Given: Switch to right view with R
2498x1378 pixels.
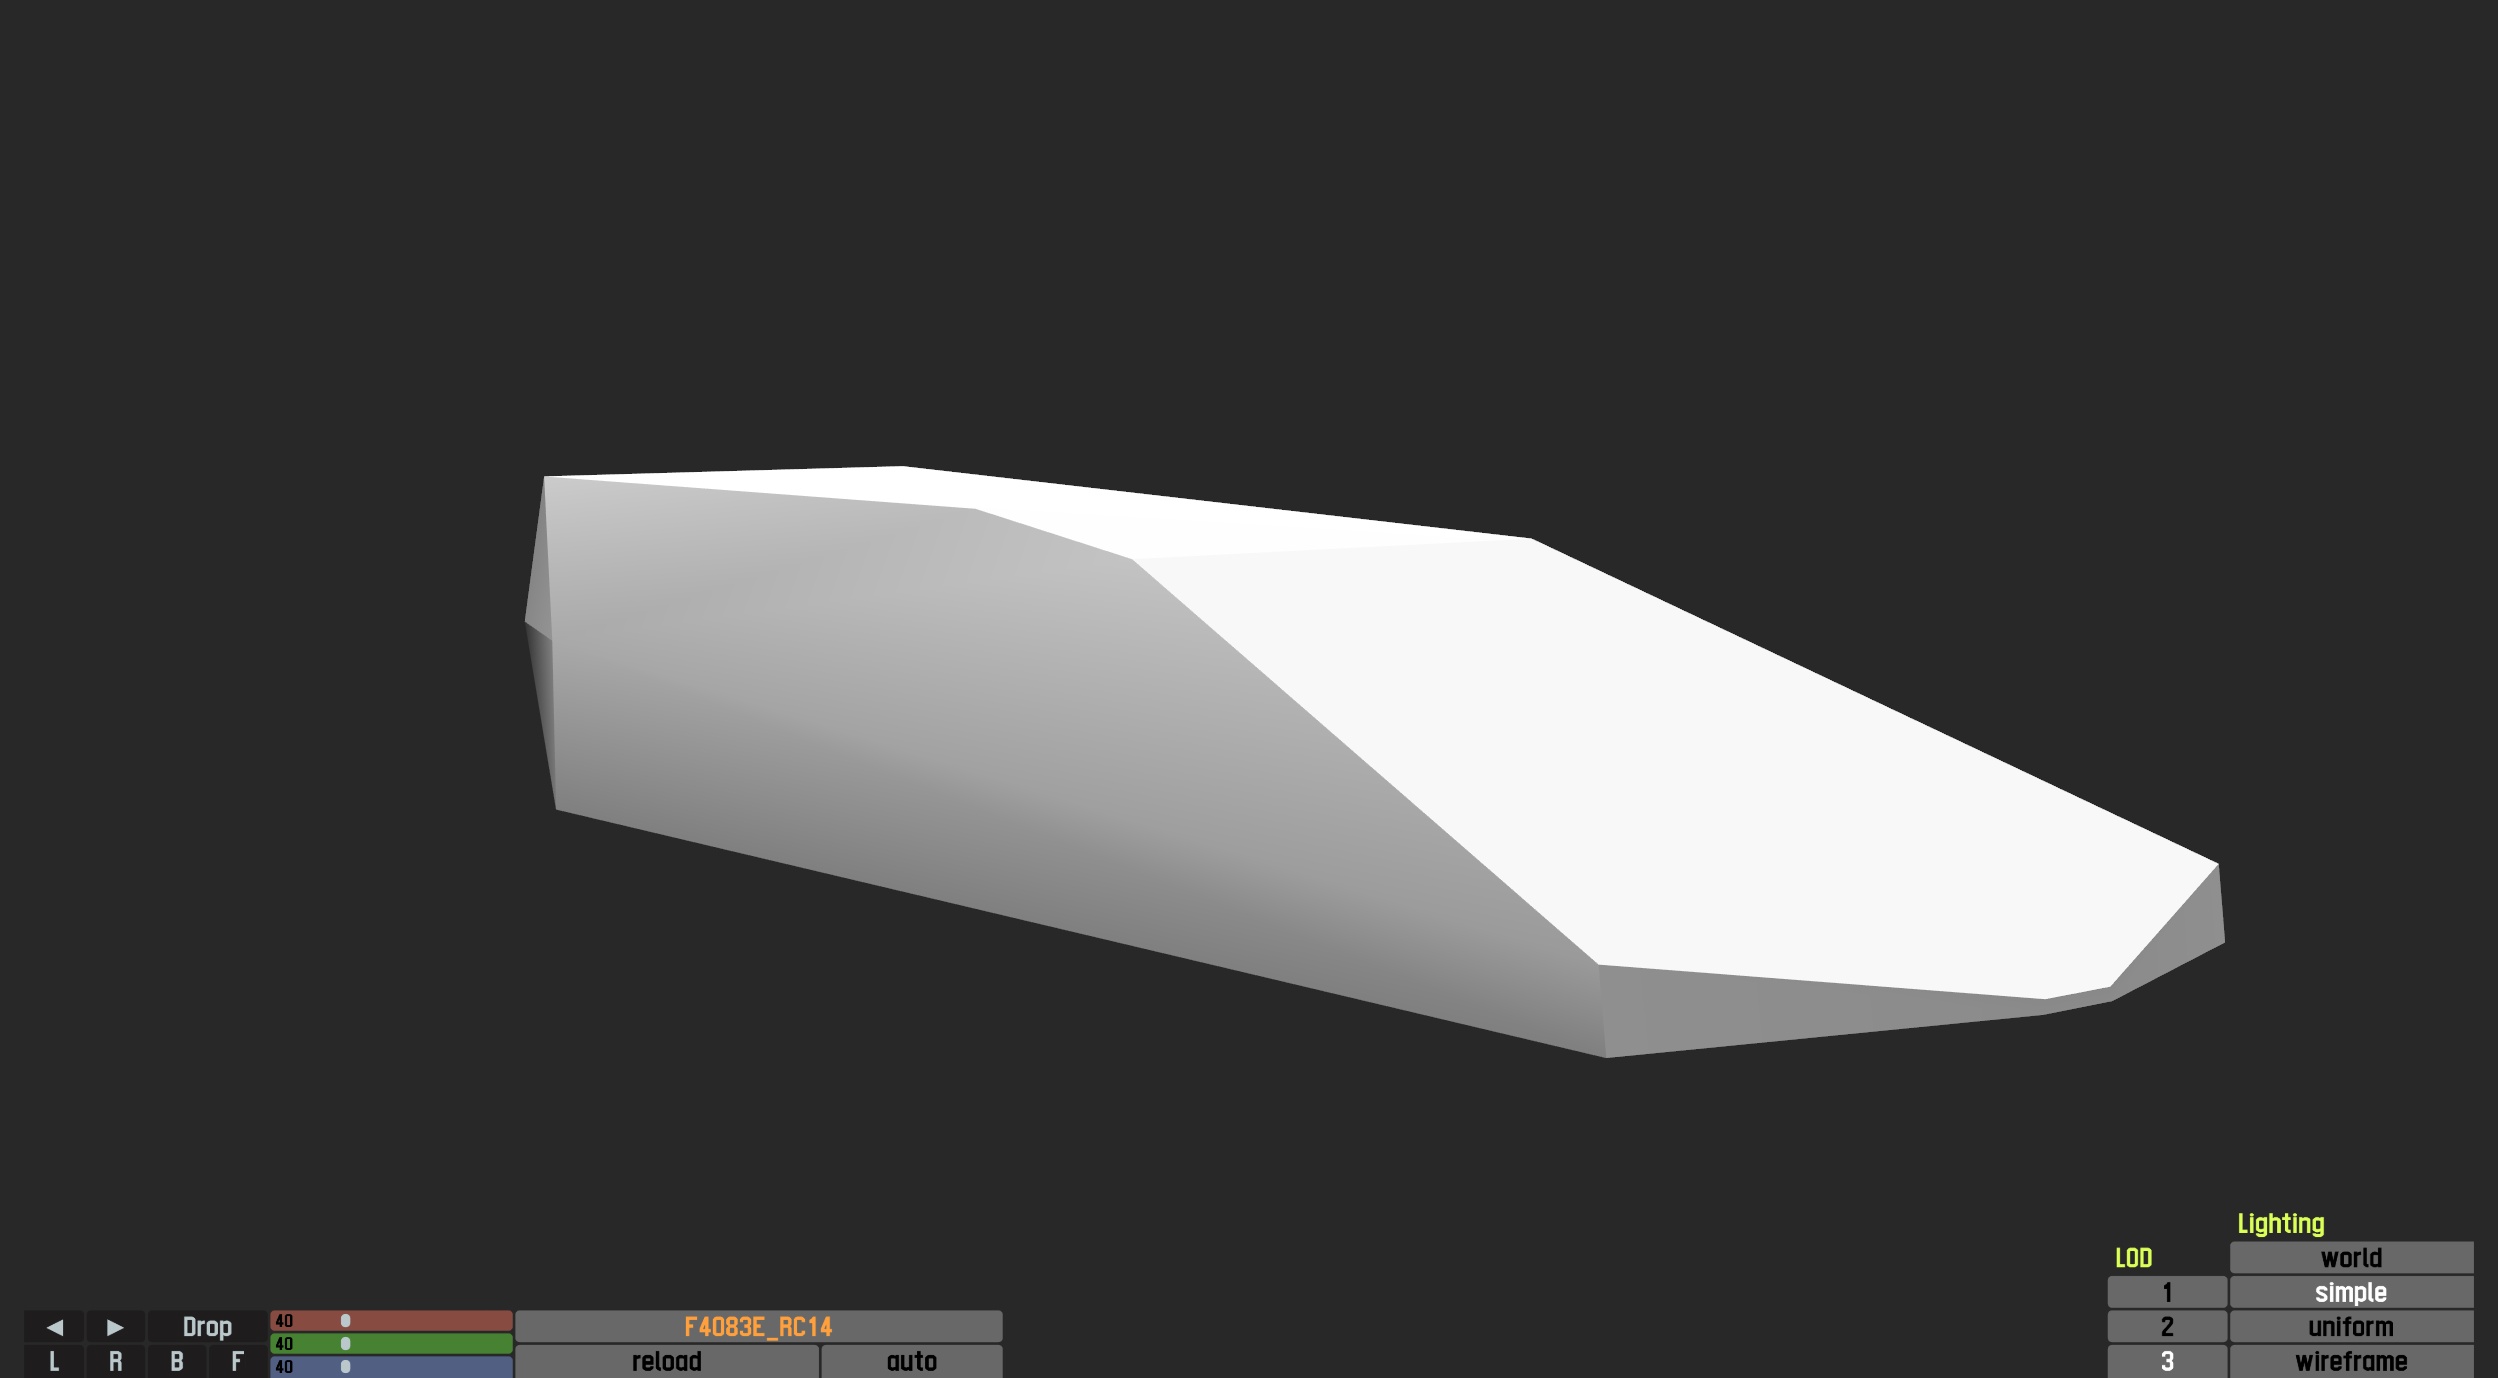Looking at the screenshot, I should [x=115, y=1361].
